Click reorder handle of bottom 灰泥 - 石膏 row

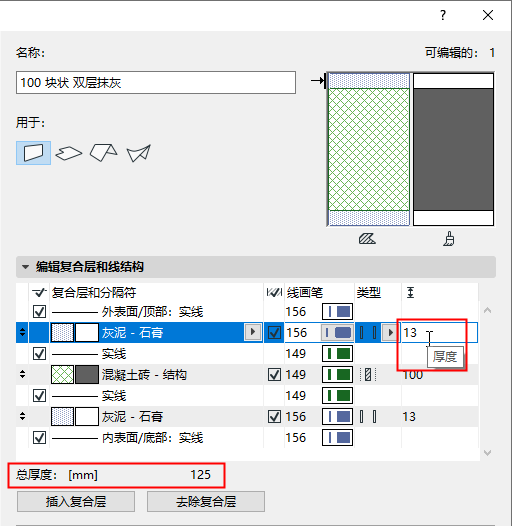22,417
